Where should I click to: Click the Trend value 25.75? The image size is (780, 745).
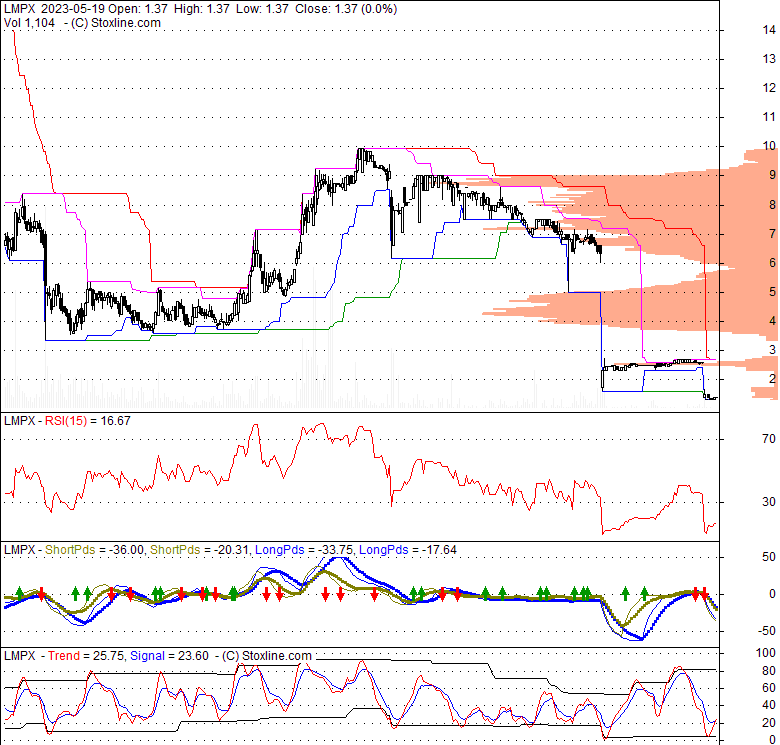tap(108, 655)
